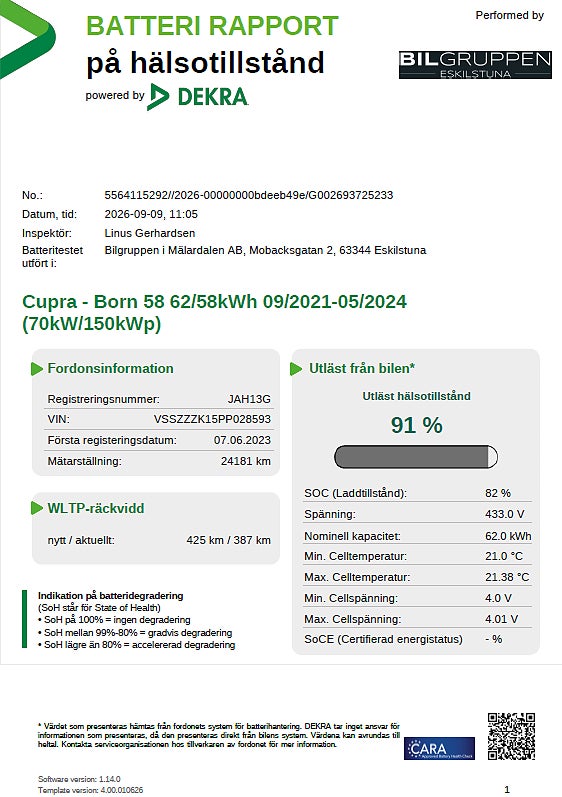
Task: Click the CARA battery health check badge
Action: pyautogui.click(x=440, y=748)
